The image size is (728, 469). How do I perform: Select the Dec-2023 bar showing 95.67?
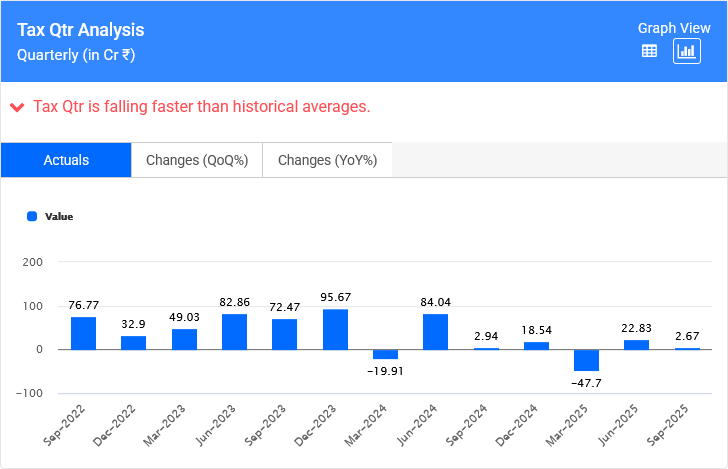coord(335,329)
